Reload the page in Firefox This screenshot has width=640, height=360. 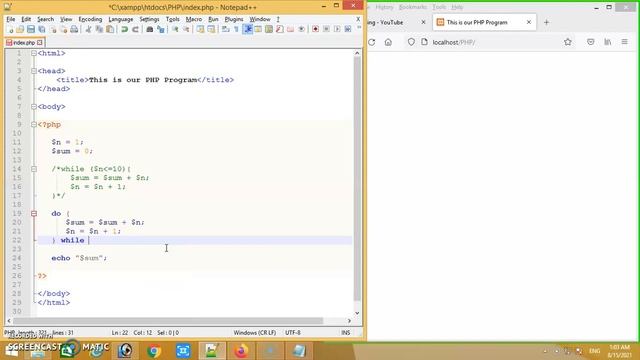tap(371, 42)
